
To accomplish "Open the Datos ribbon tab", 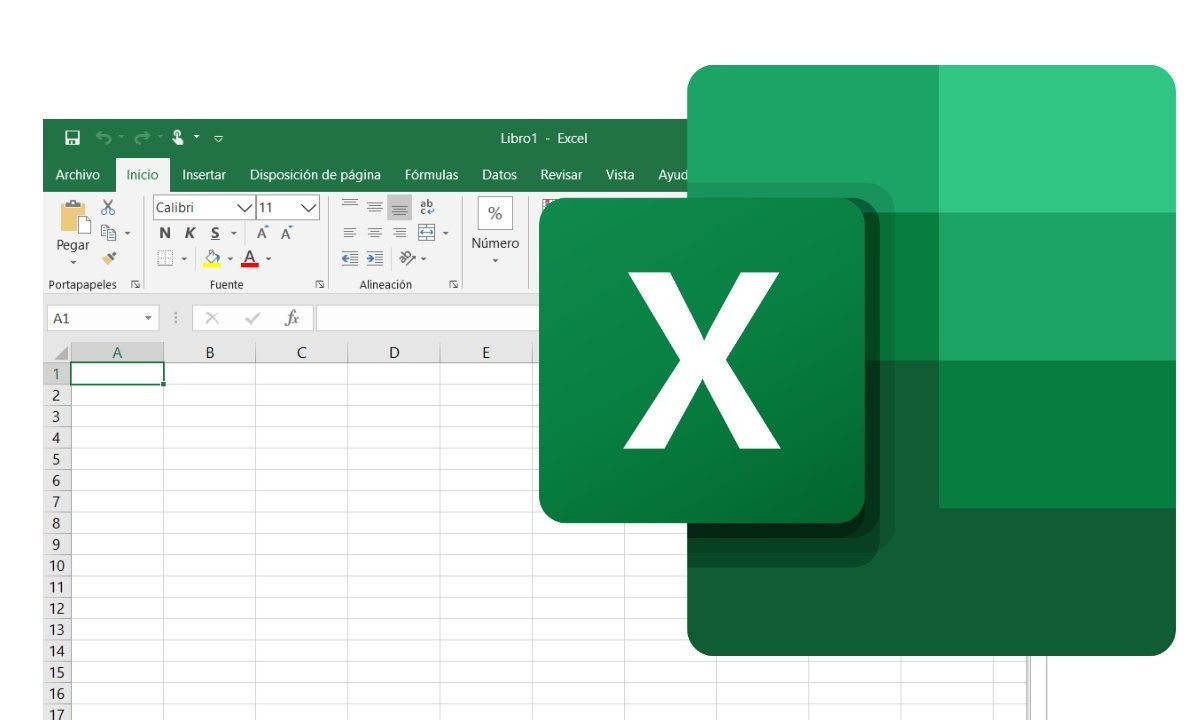I will (x=499, y=175).
